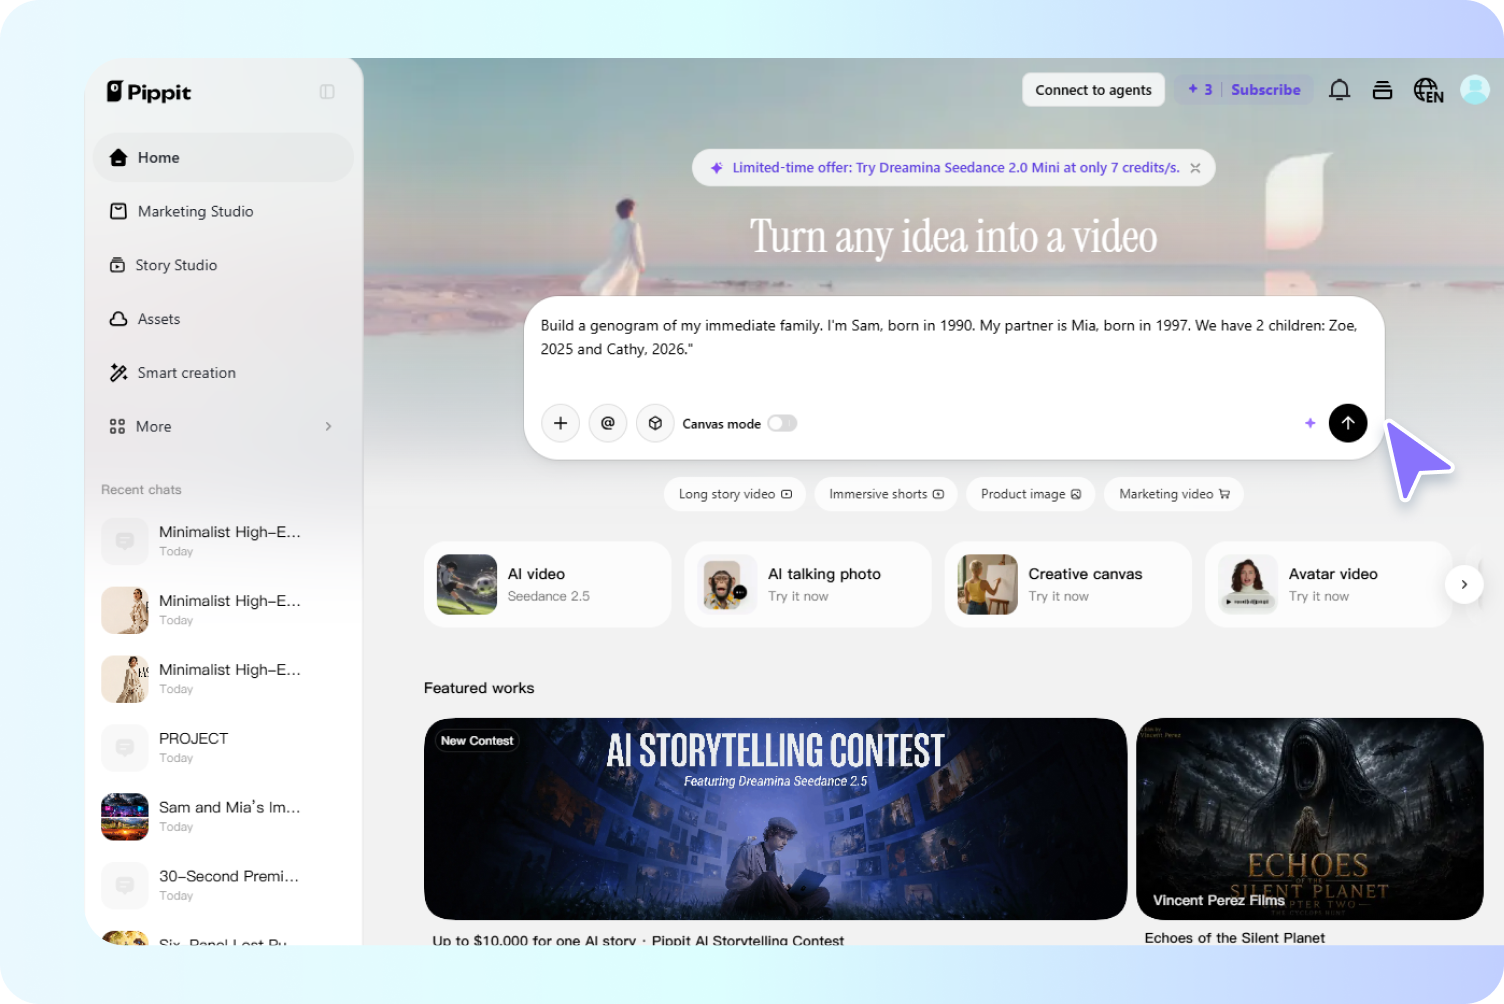Viewport: 1504px width, 1004px height.
Task: Click the Marketing Studio icon
Action: [x=118, y=211]
